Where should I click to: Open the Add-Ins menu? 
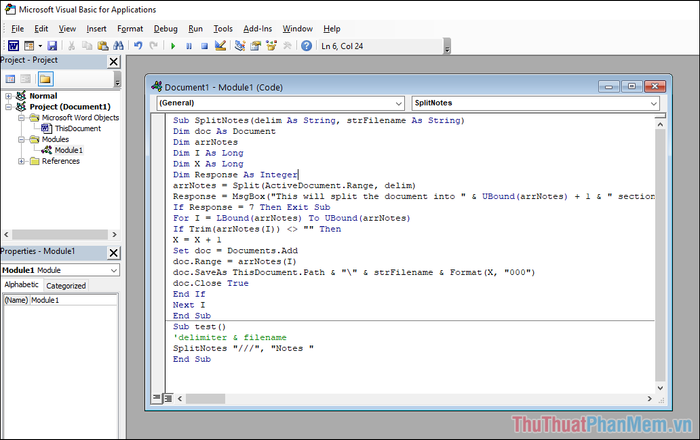pyautogui.click(x=258, y=29)
